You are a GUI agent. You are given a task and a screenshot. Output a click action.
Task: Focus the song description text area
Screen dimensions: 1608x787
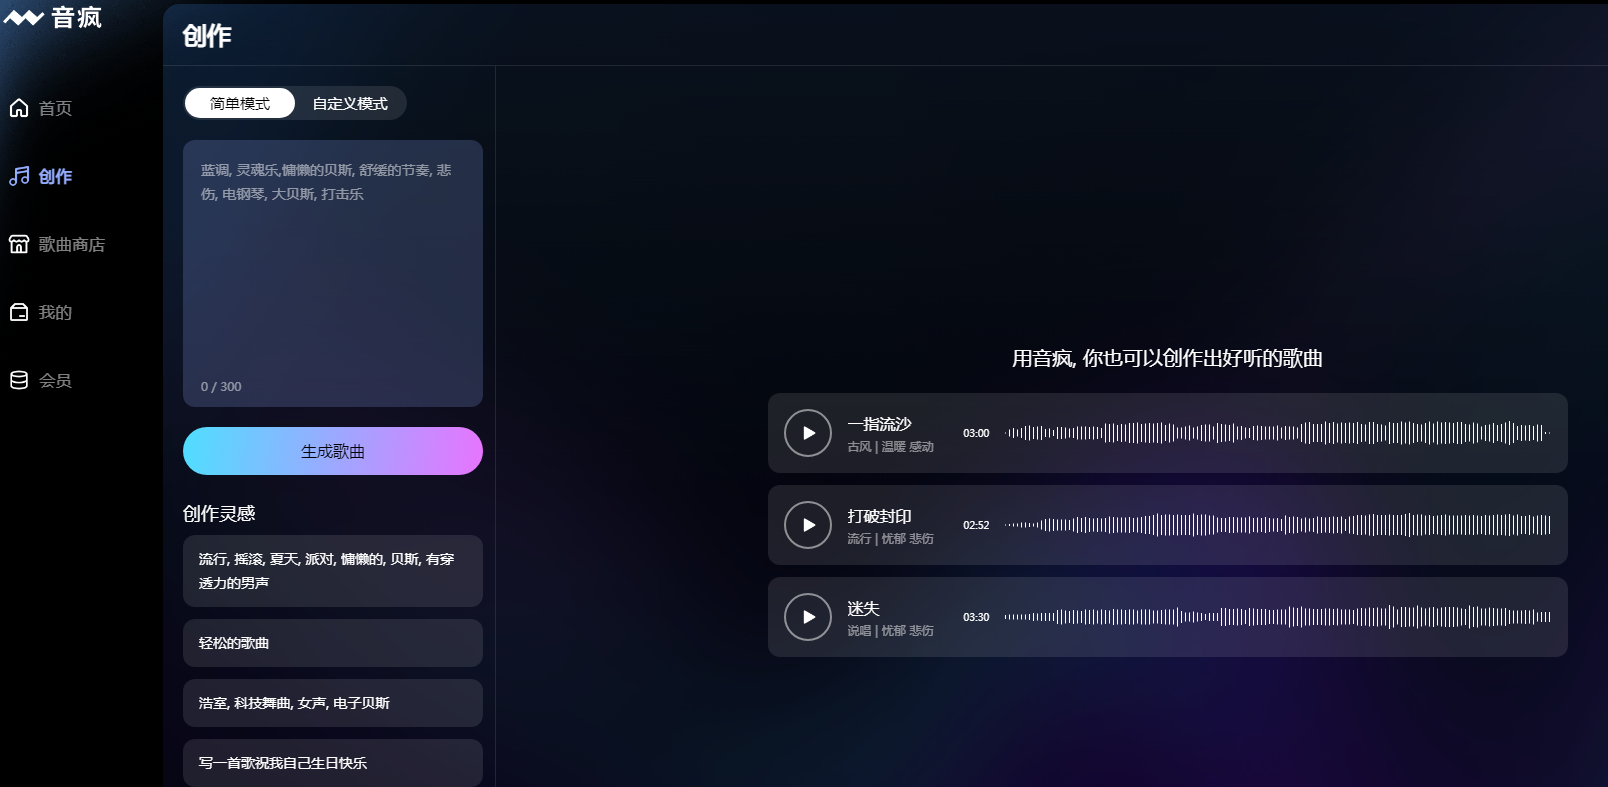point(333,273)
